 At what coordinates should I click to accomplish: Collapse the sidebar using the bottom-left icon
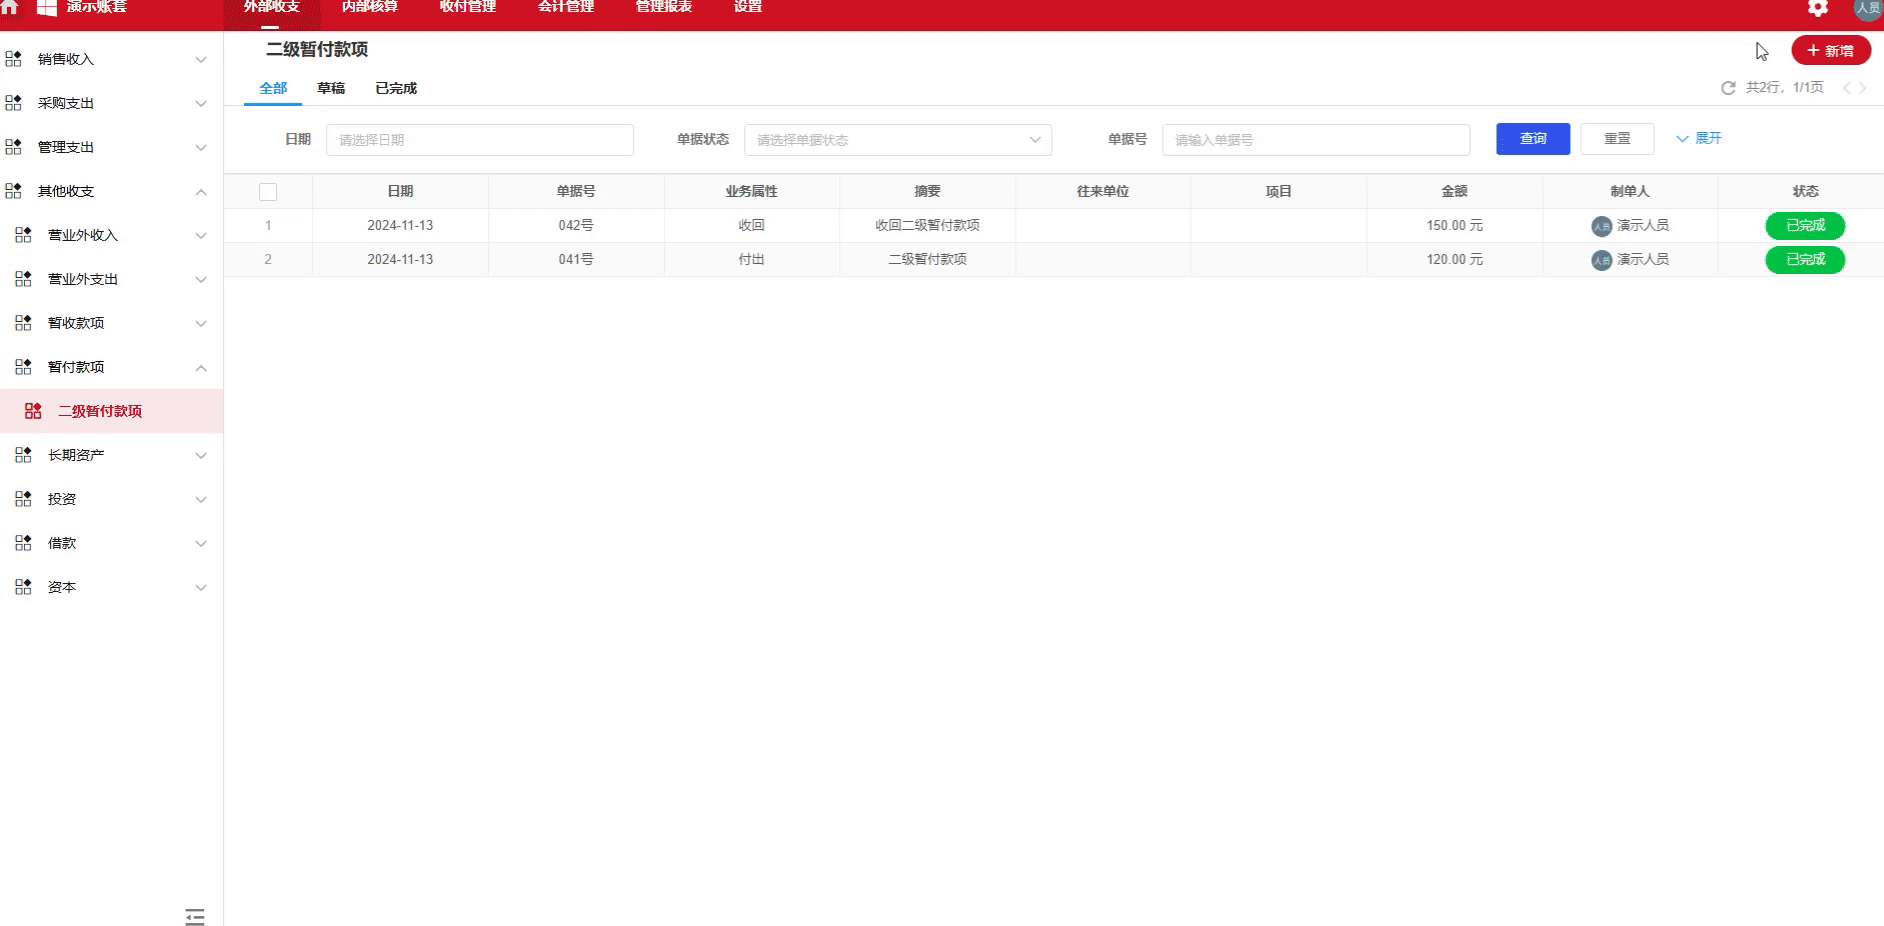point(195,916)
